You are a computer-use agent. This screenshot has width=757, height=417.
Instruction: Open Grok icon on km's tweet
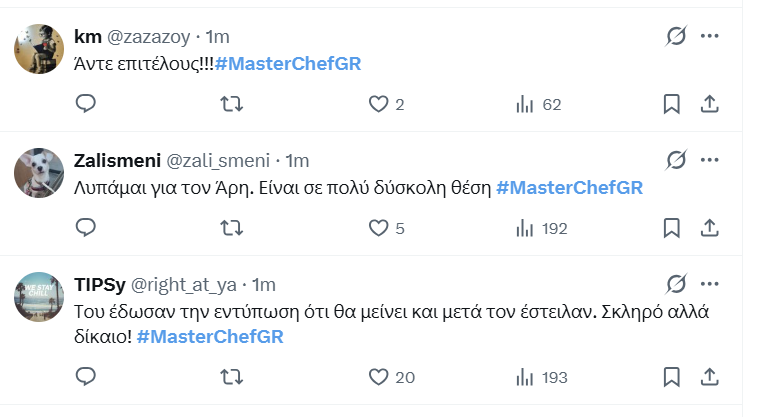tap(677, 37)
